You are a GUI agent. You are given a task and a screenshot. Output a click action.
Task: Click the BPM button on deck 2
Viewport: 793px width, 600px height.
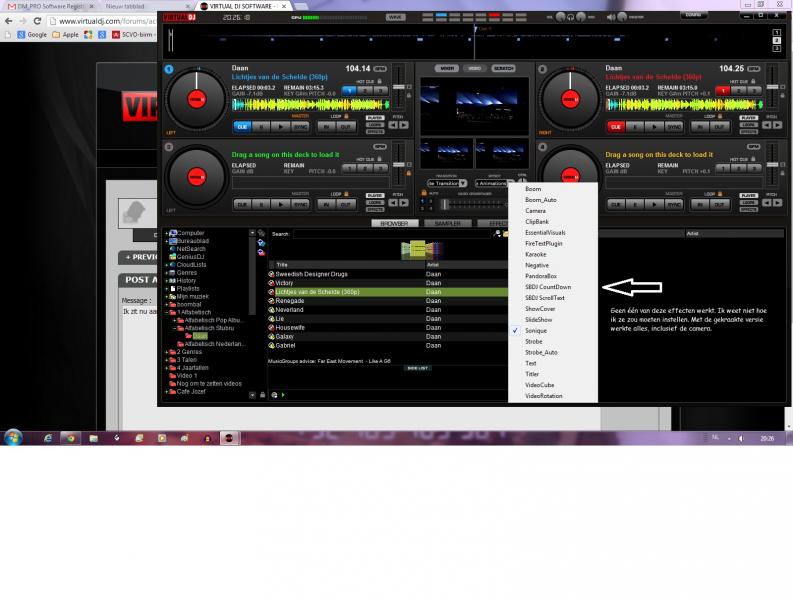tap(754, 69)
